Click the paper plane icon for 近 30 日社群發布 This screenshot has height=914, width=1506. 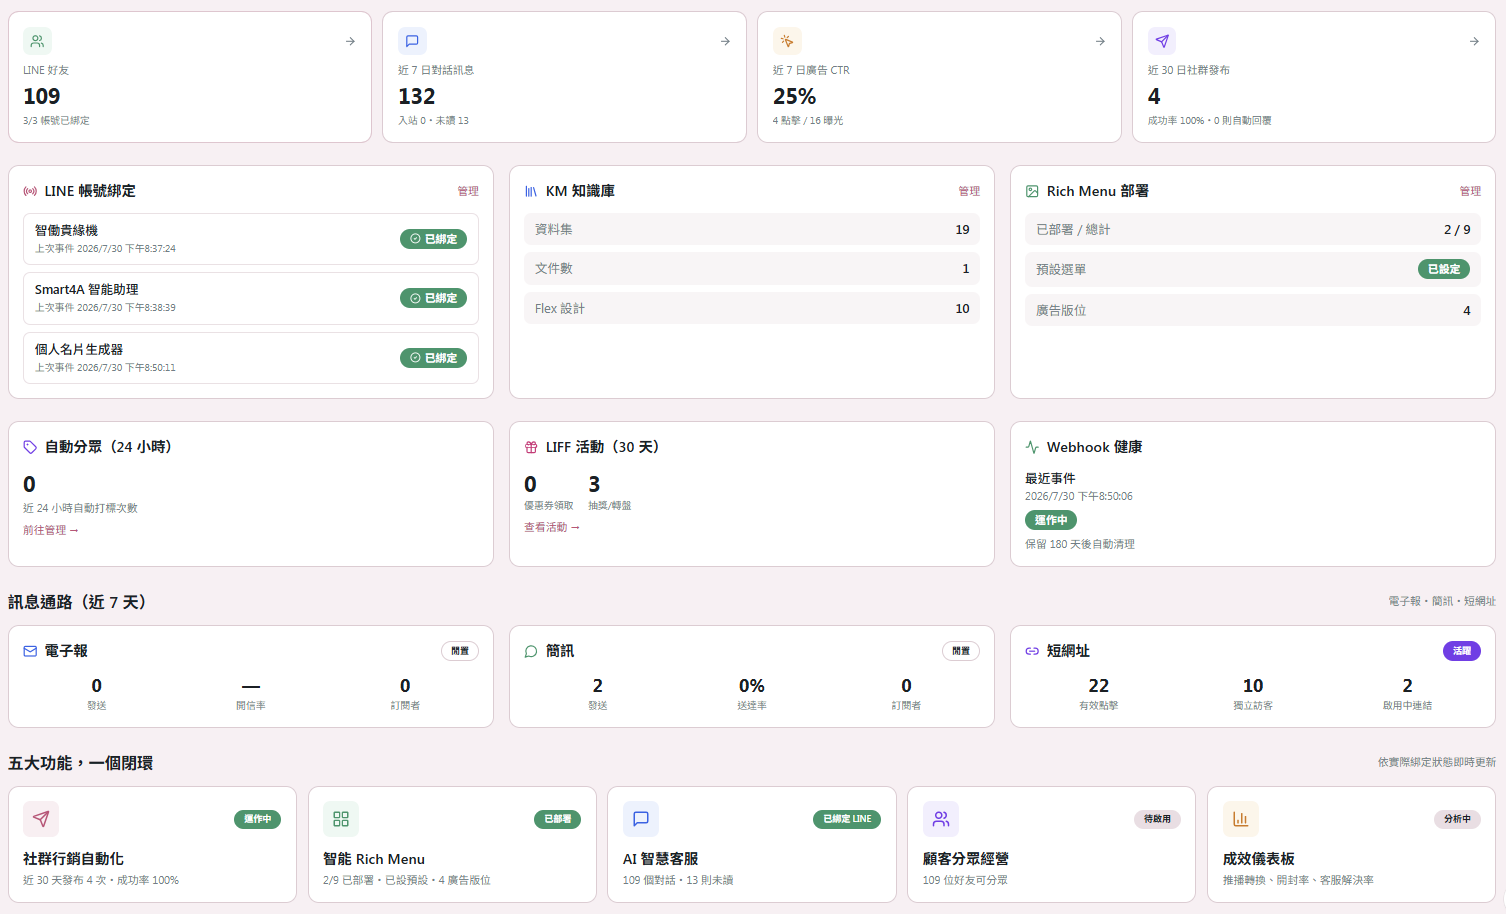click(x=1162, y=41)
